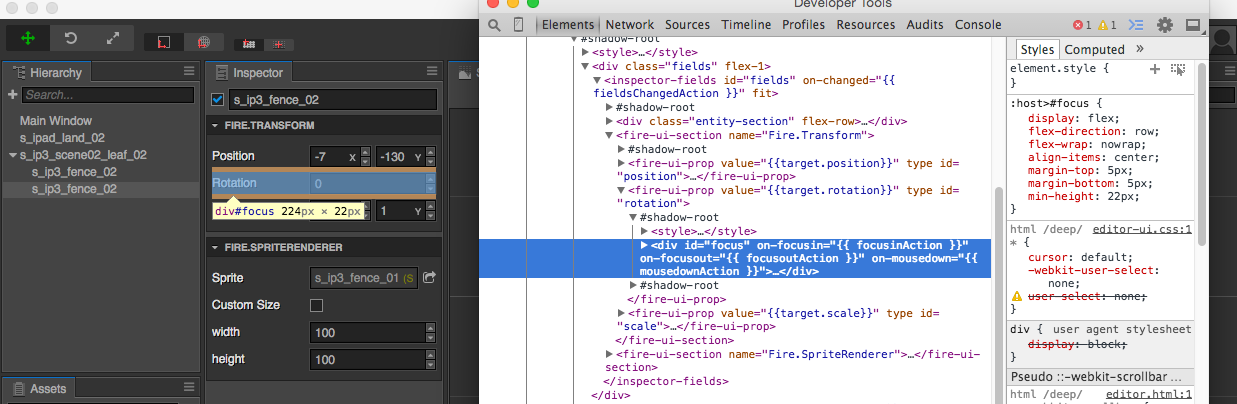Expand the highlighted div id focus node

pyautogui.click(x=645, y=245)
